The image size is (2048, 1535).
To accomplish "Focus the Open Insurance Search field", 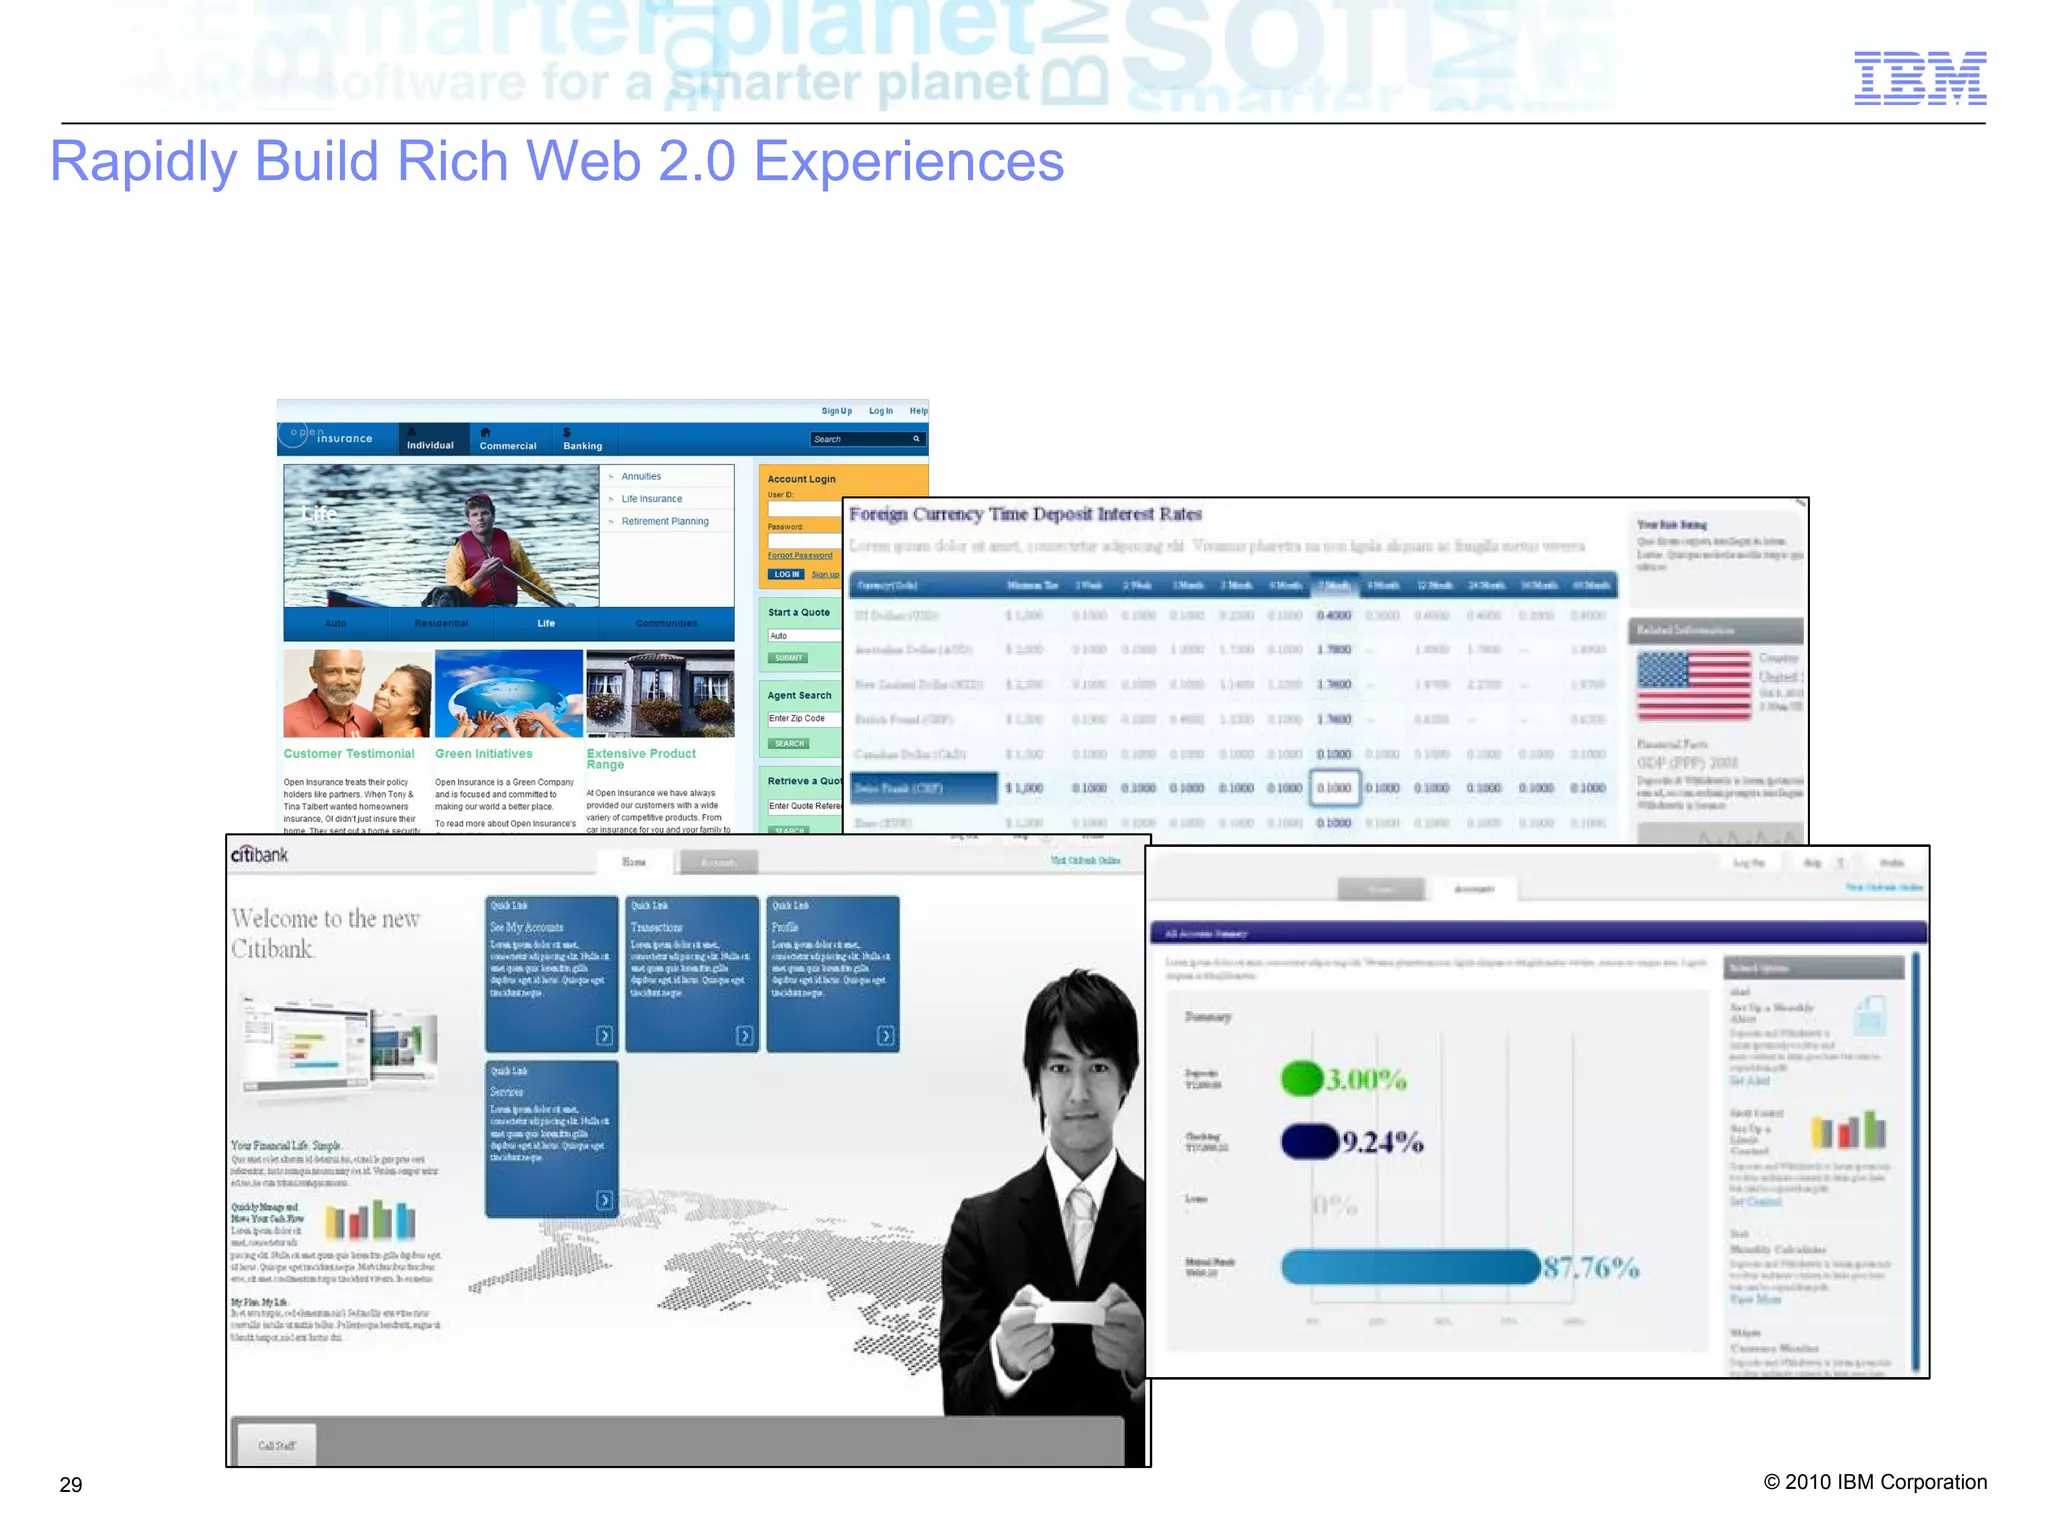I will pos(868,439).
